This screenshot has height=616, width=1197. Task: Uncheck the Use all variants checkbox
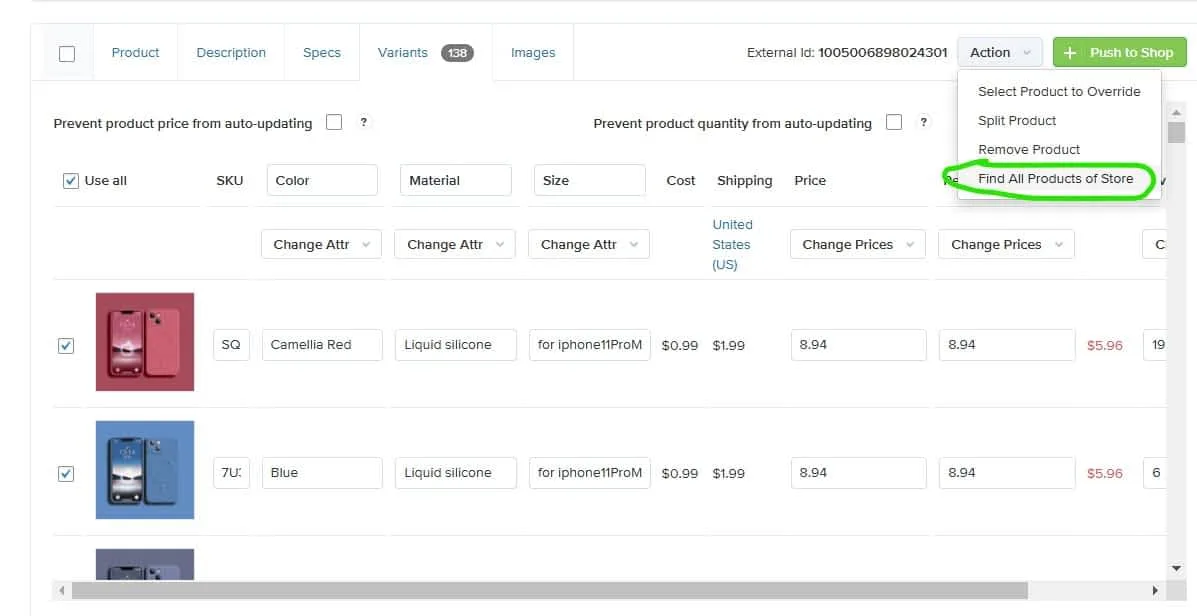tap(70, 181)
